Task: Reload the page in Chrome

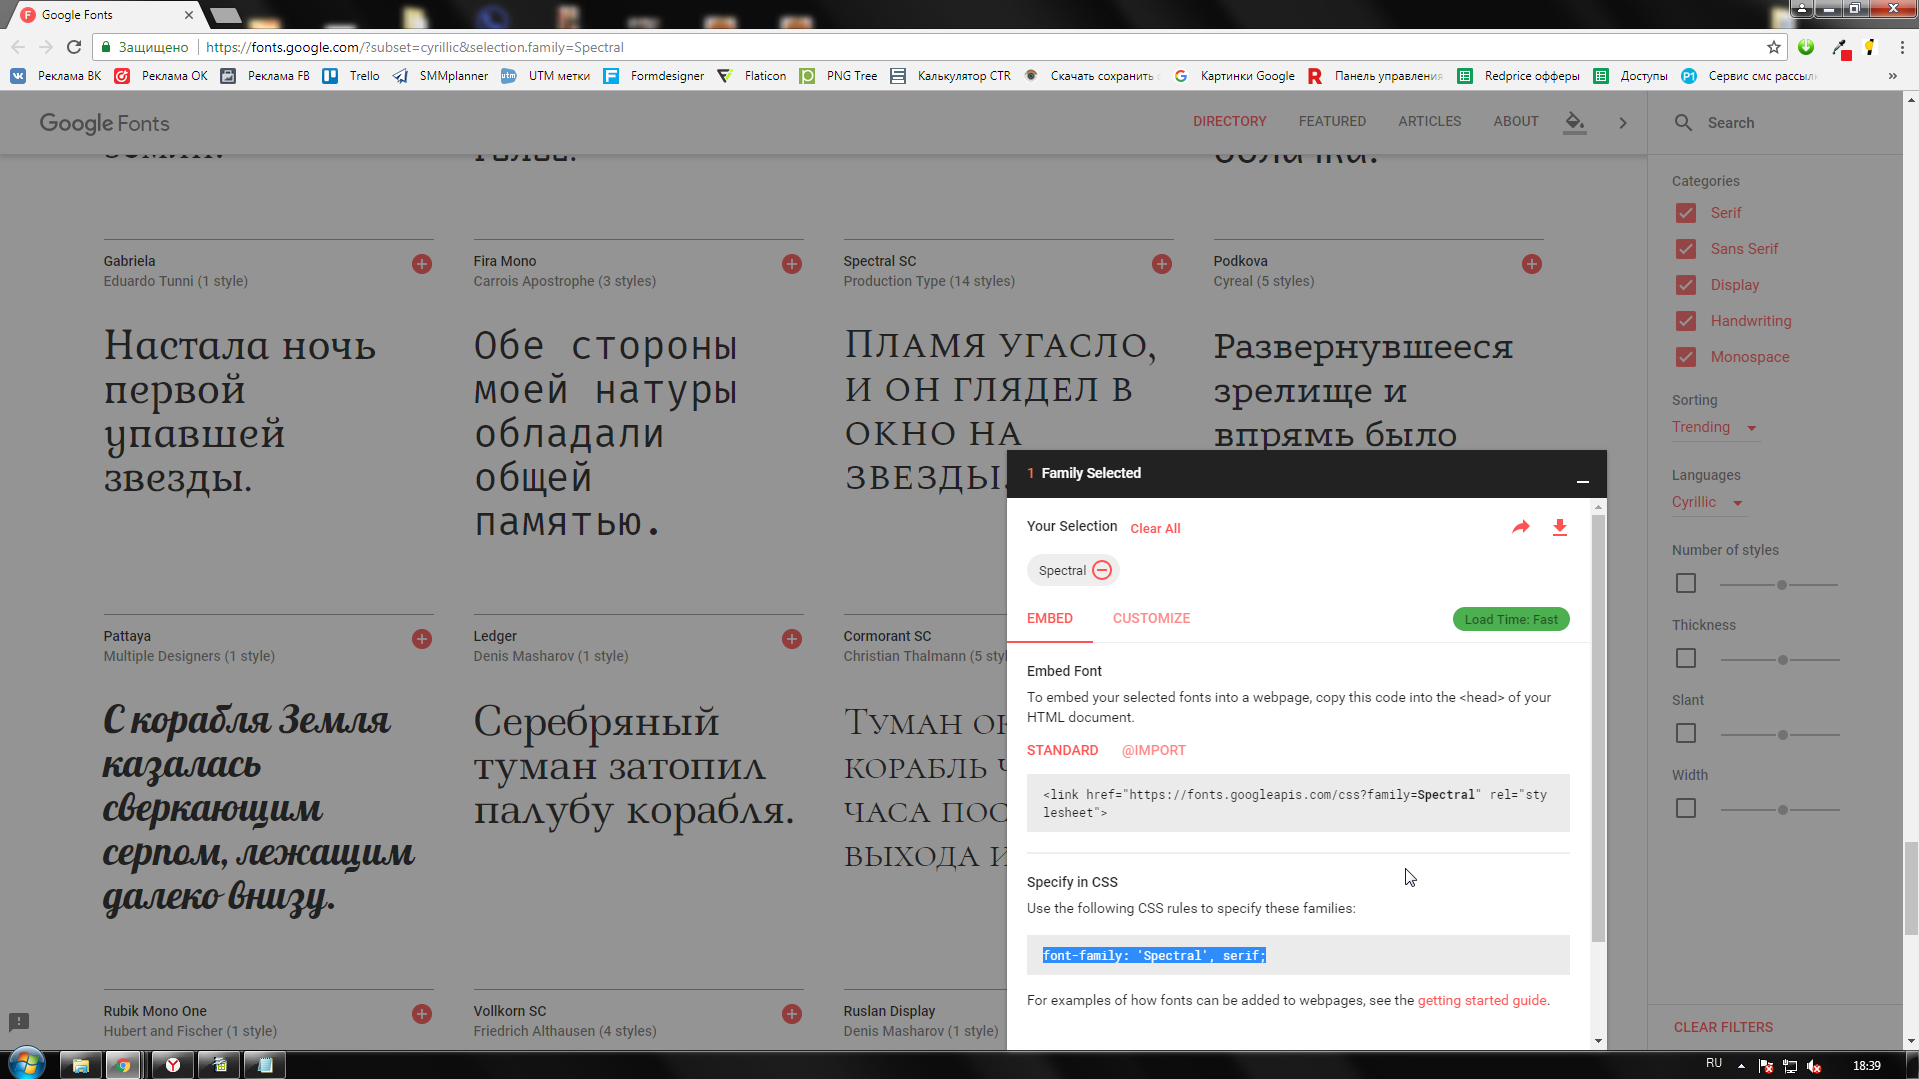Action: click(x=74, y=47)
